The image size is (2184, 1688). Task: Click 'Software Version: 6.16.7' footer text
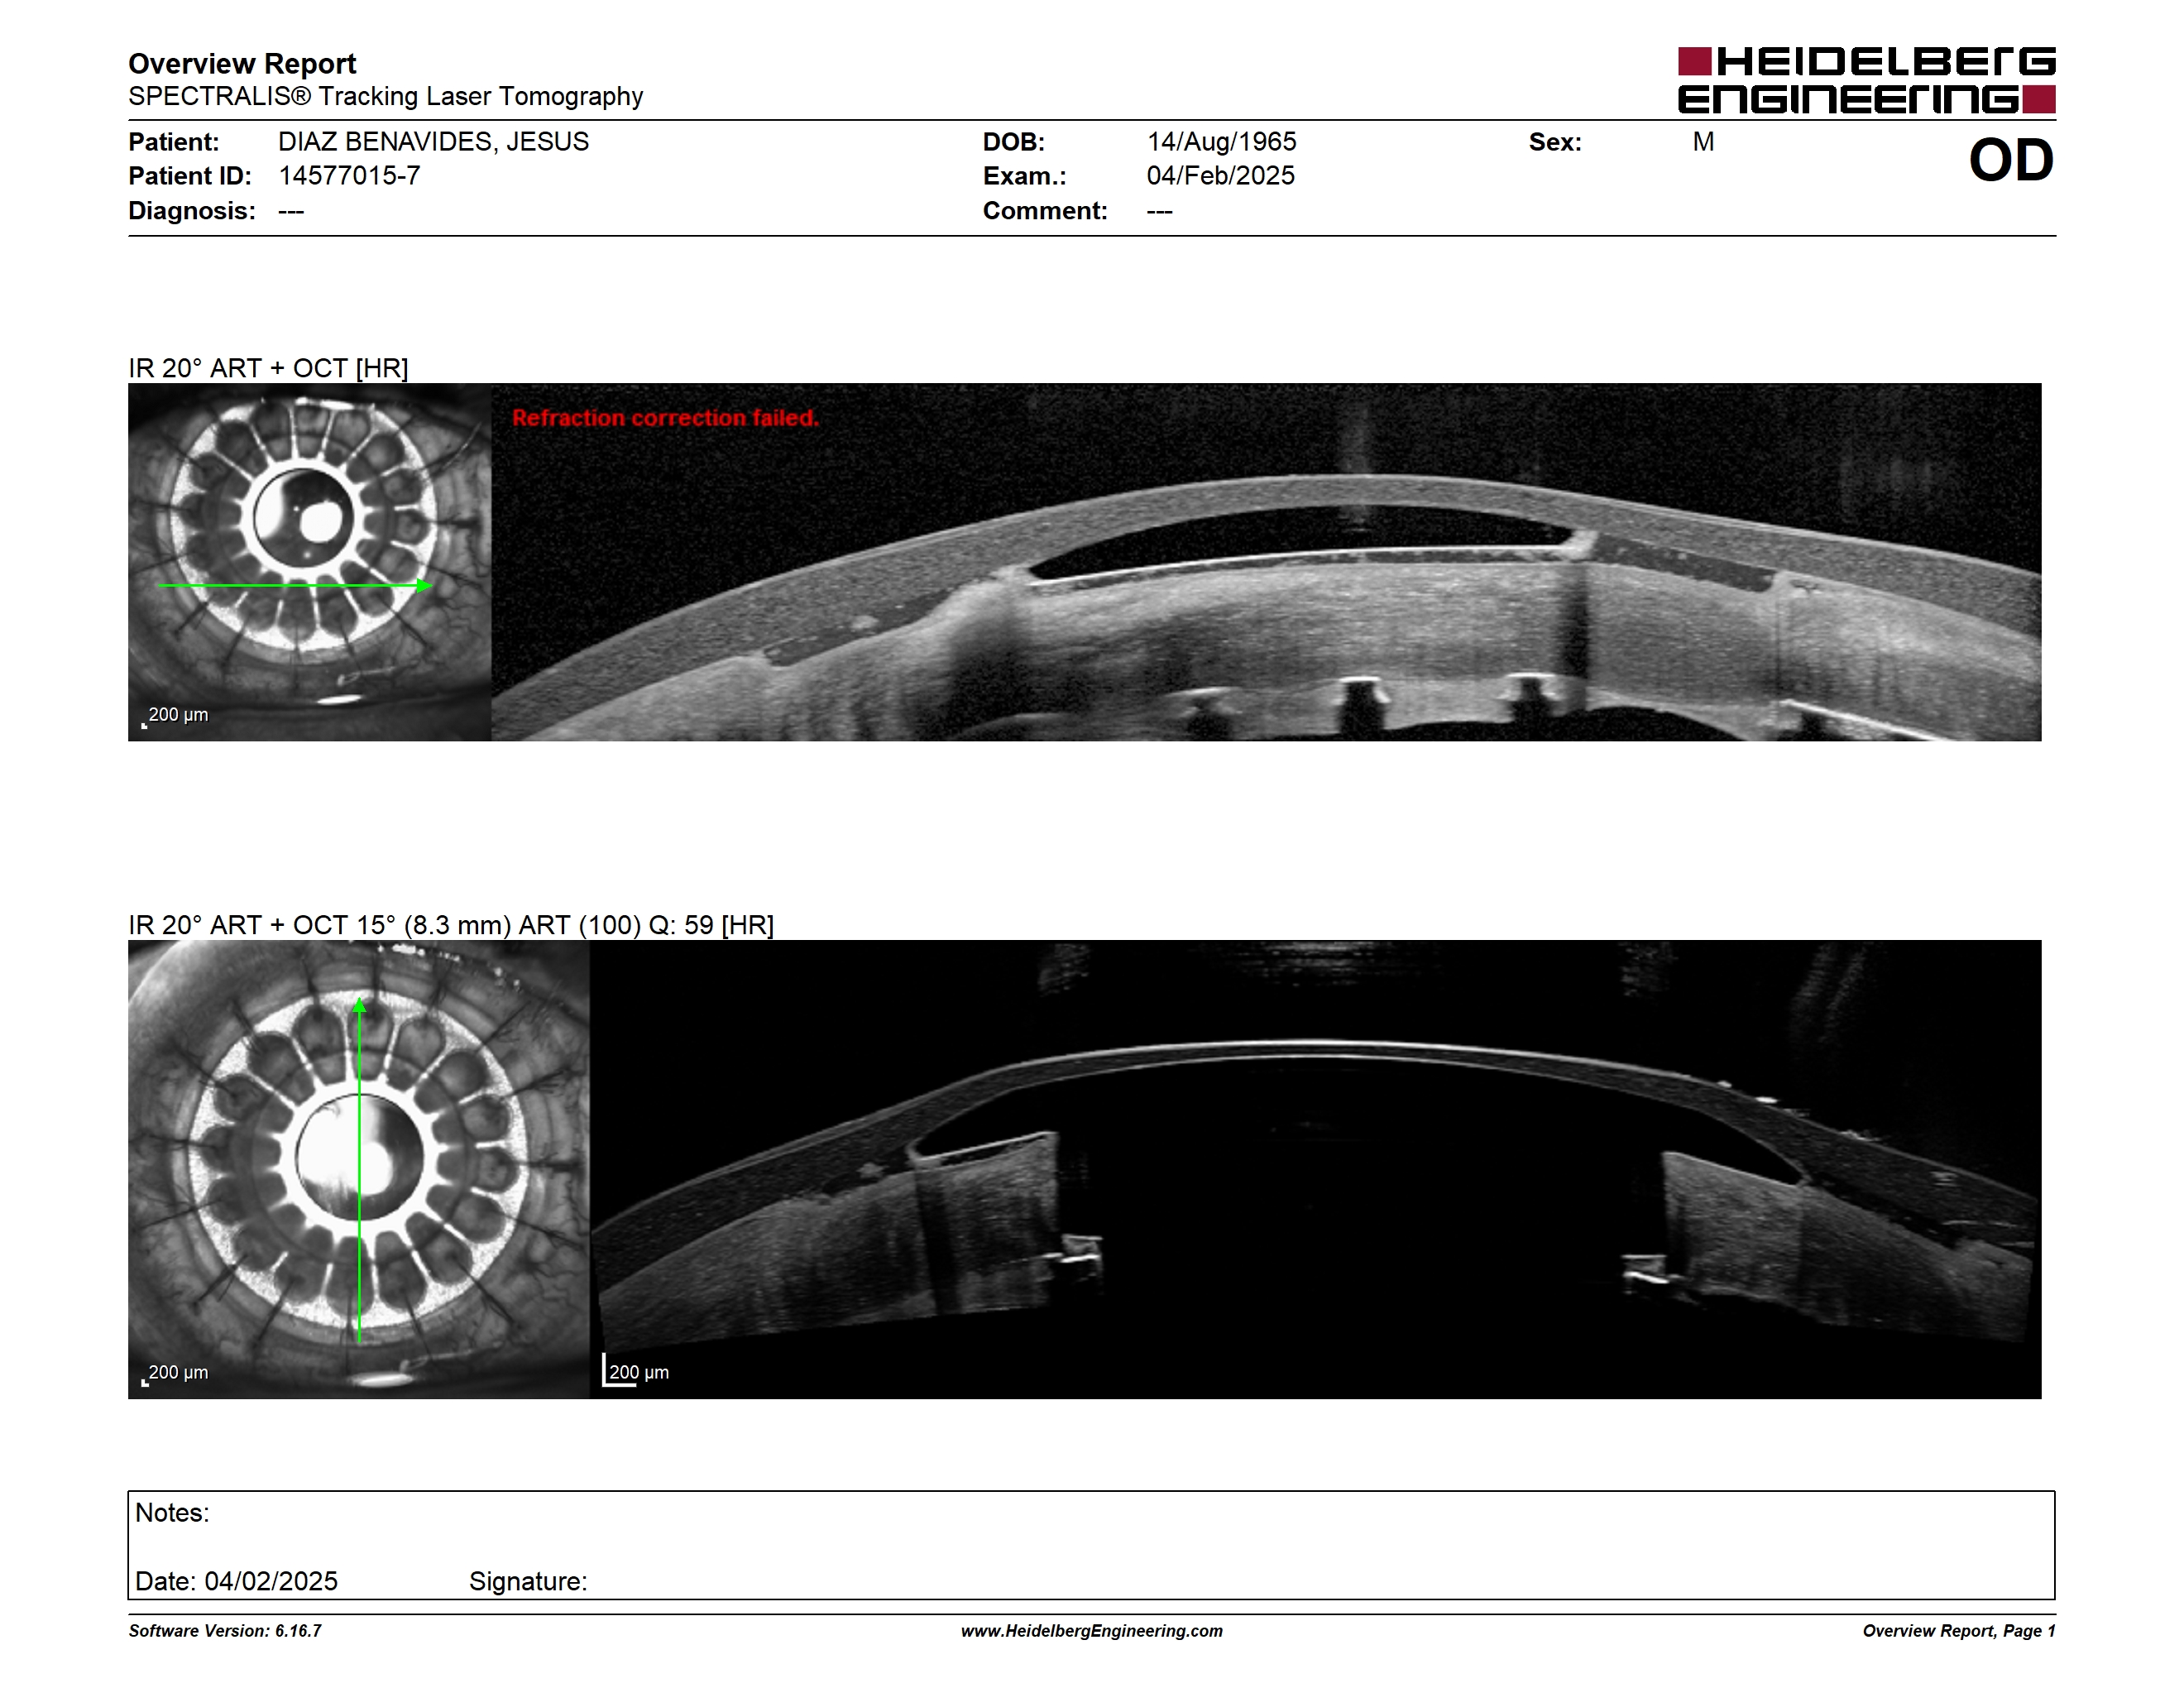[225, 1631]
